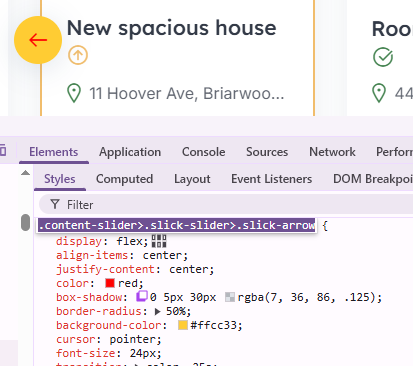Screen dimensions: 413x366
Task: Click the green location pin beside 11 Hoover Ave
Action: [x=74, y=93]
